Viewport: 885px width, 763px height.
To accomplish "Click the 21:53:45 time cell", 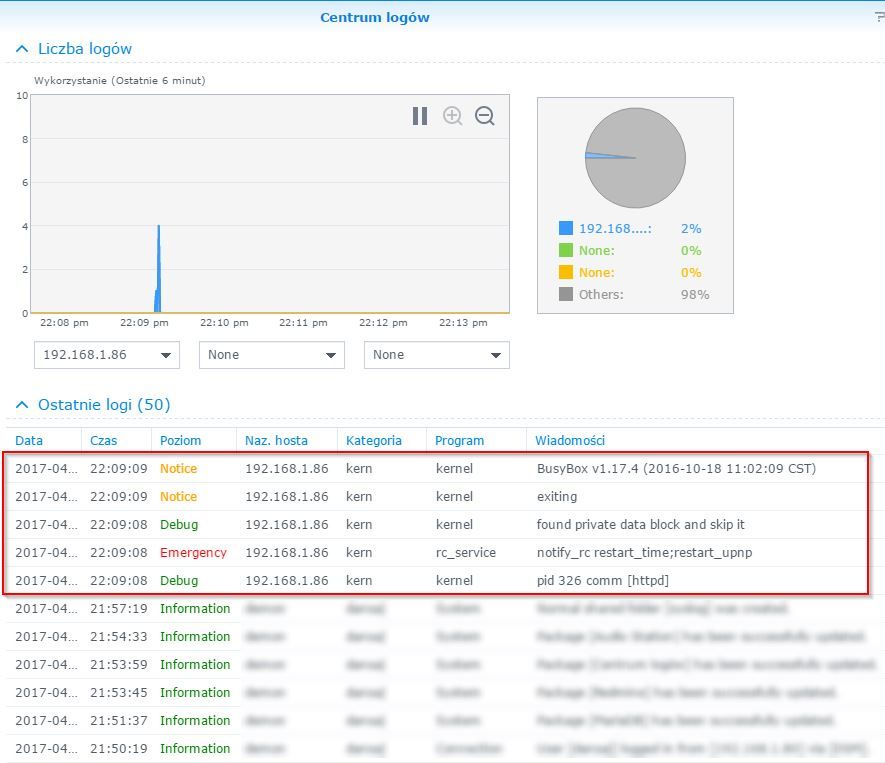I will click(x=119, y=692).
